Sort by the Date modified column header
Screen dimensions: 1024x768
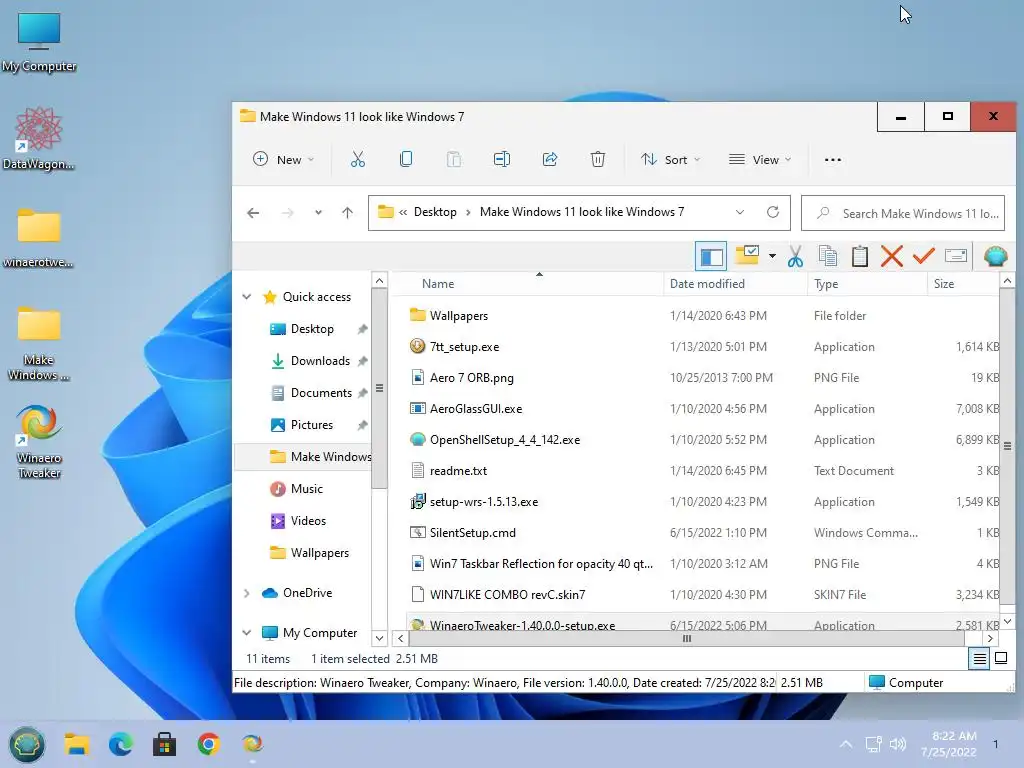coord(707,284)
